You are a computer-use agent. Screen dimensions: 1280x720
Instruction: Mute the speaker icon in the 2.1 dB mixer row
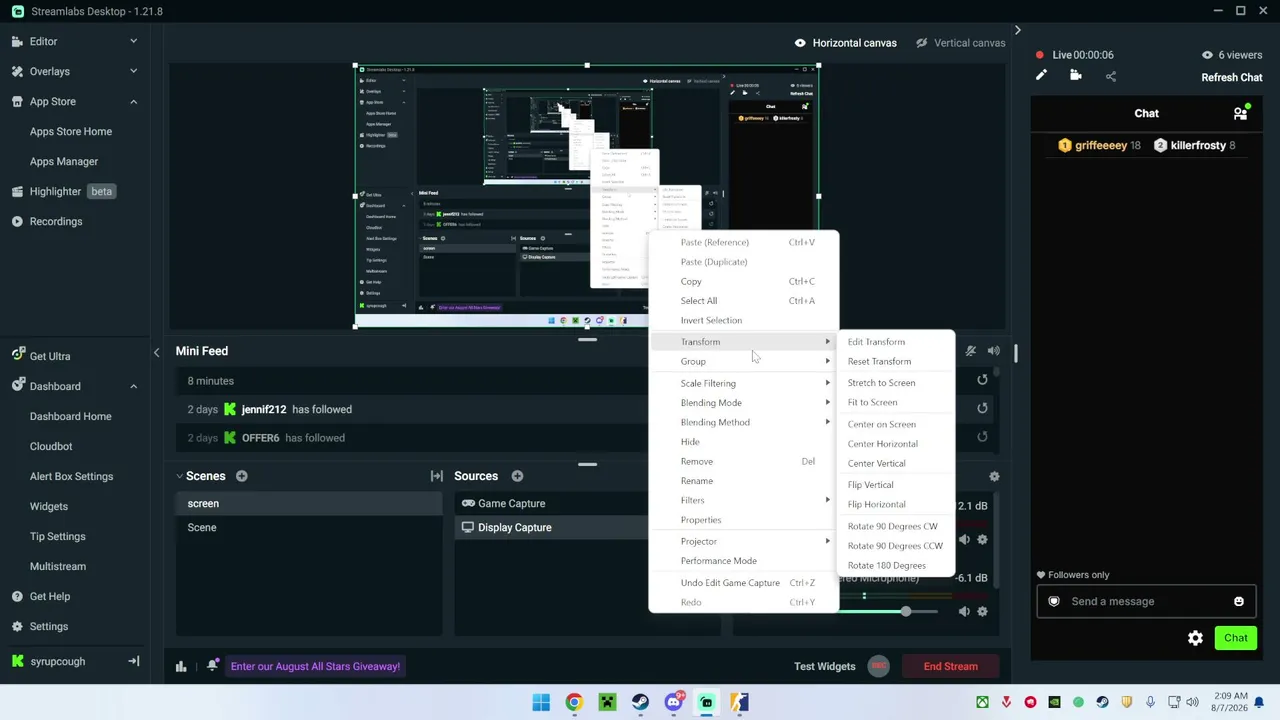coord(964,539)
